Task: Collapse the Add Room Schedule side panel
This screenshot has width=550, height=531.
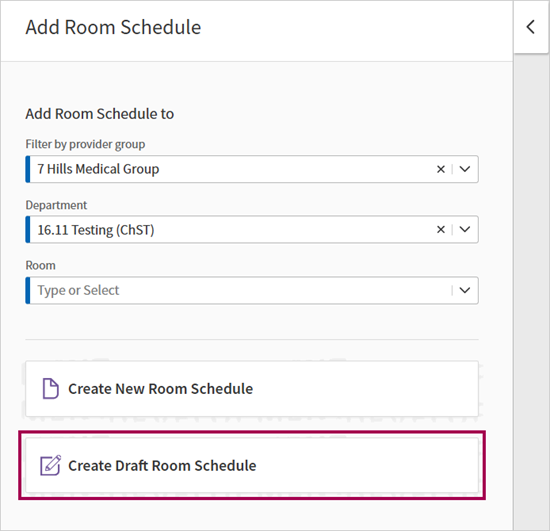Action: (x=530, y=27)
